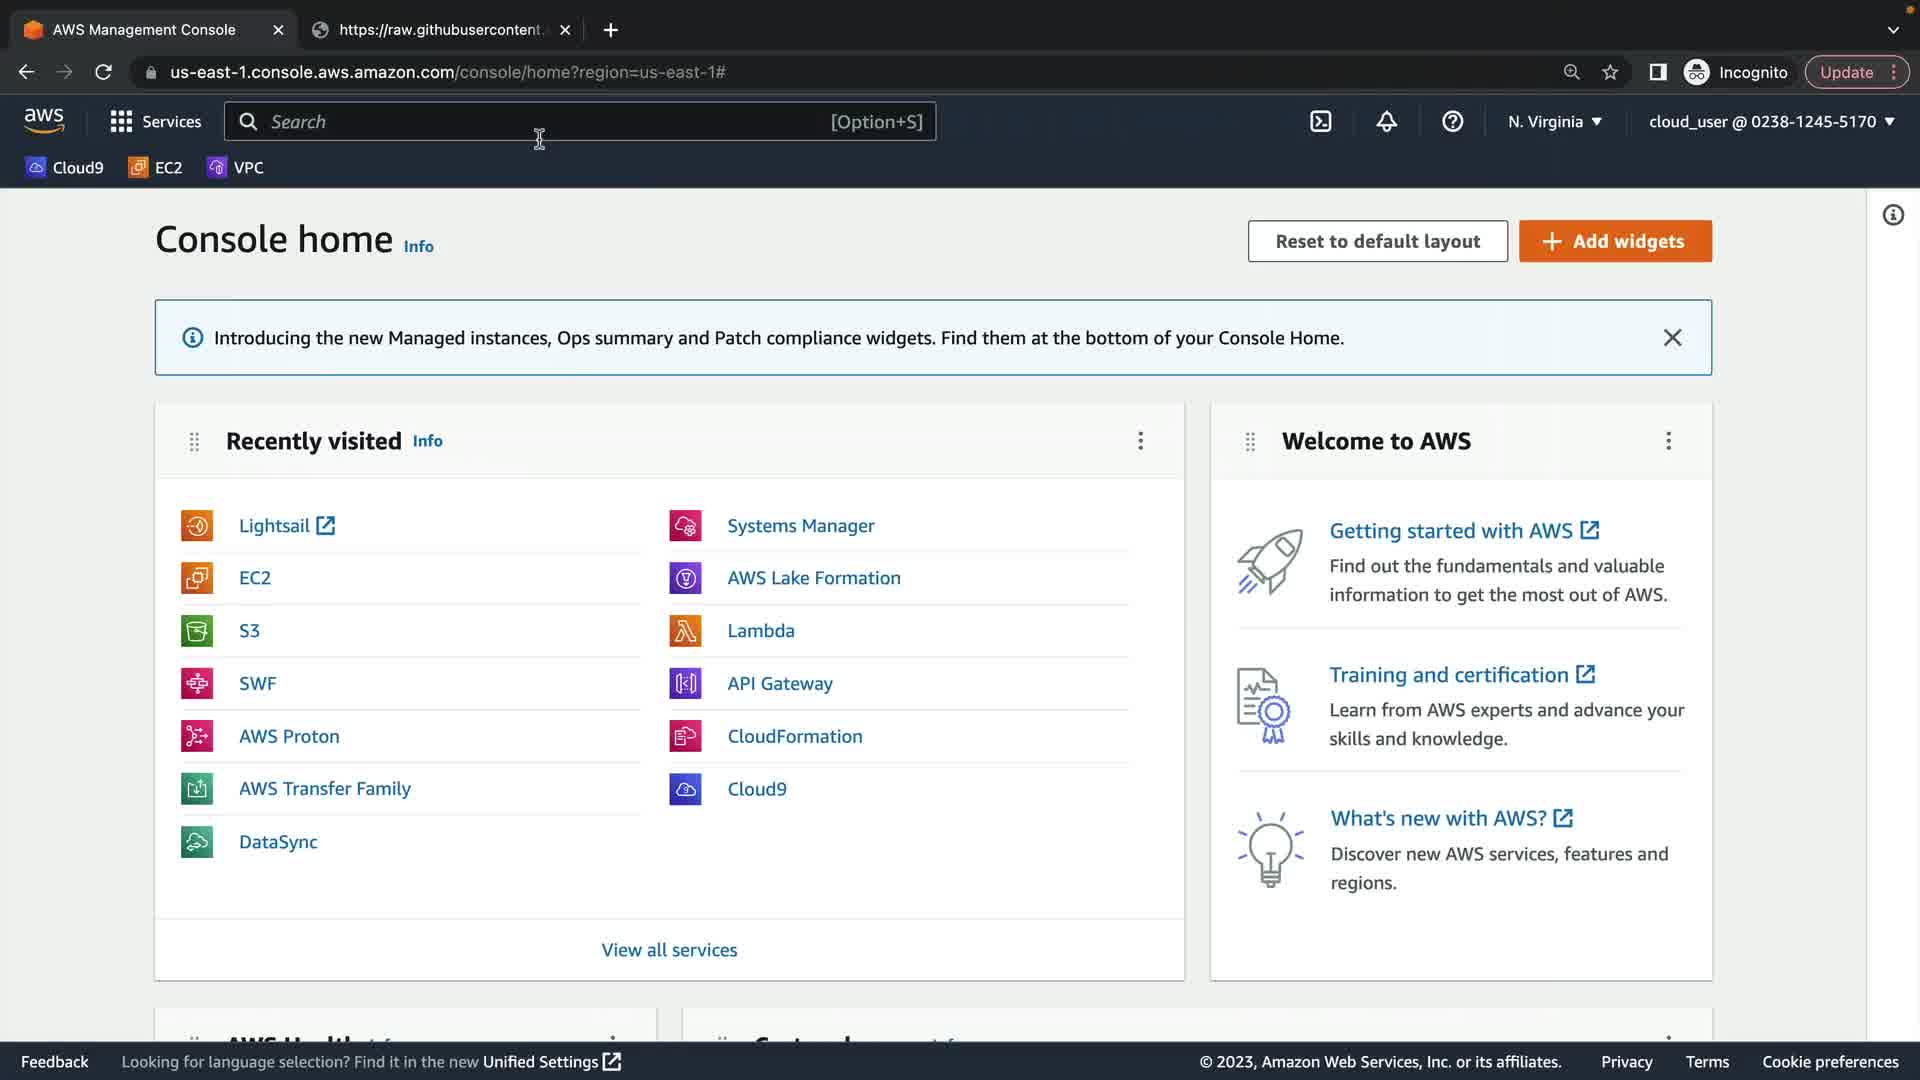This screenshot has height=1080, width=1920.
Task: Expand the cloud_user account menu
Action: [1771, 122]
